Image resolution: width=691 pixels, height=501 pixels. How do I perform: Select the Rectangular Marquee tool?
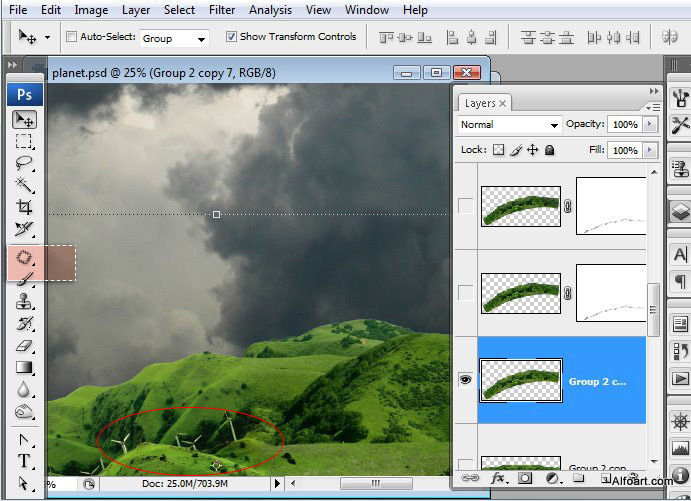24,142
